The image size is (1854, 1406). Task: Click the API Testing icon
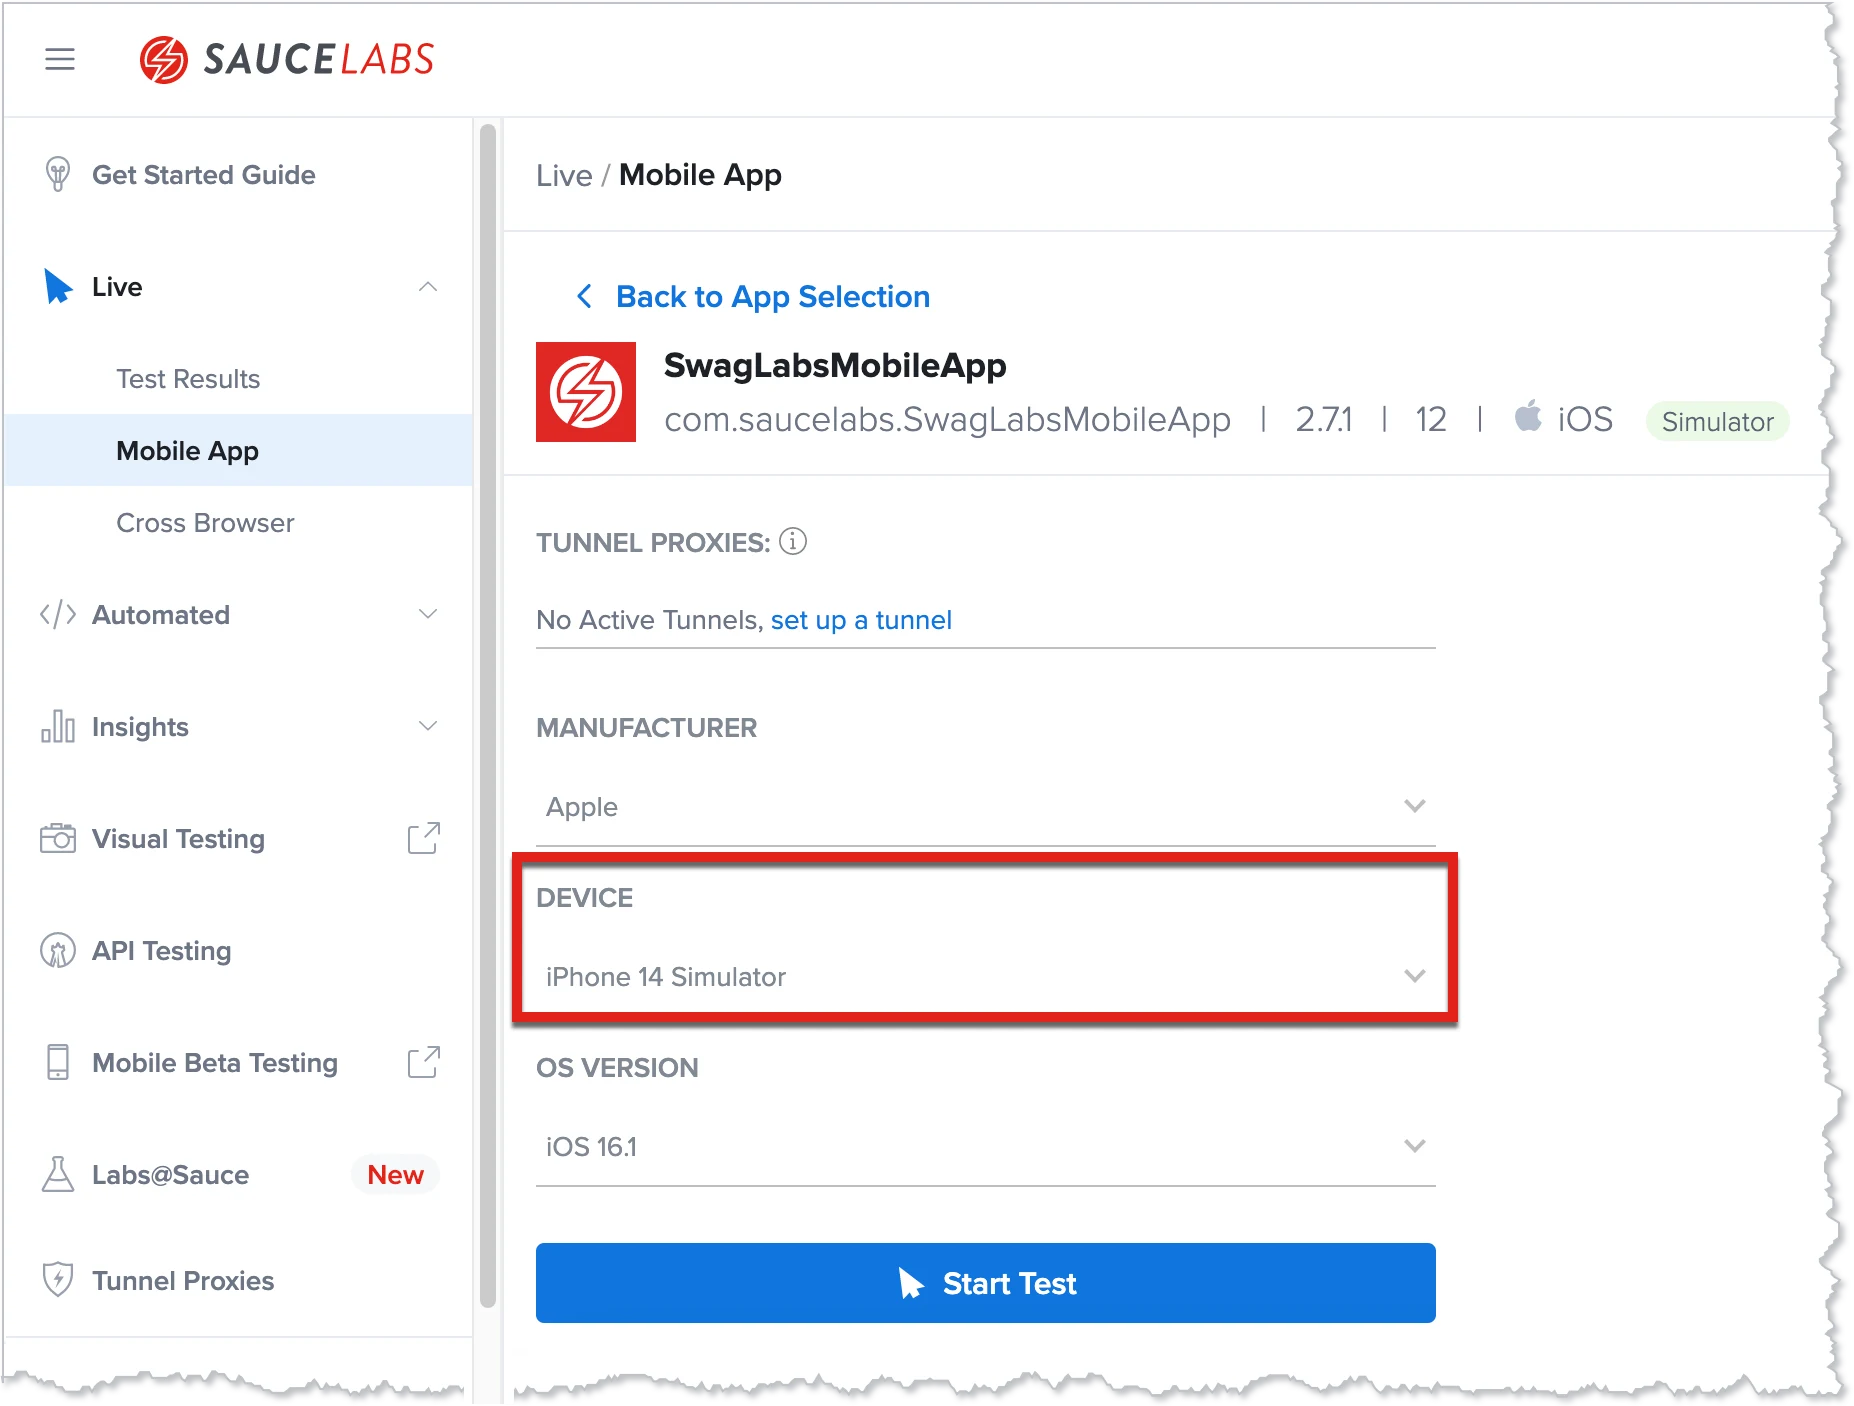pyautogui.click(x=58, y=950)
